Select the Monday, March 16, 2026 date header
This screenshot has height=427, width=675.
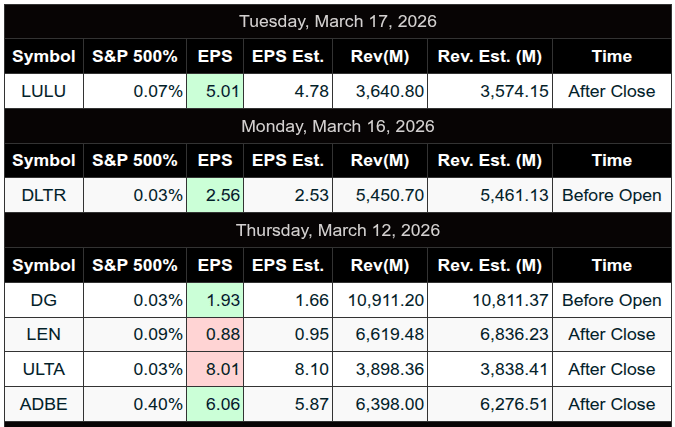pyautogui.click(x=337, y=126)
